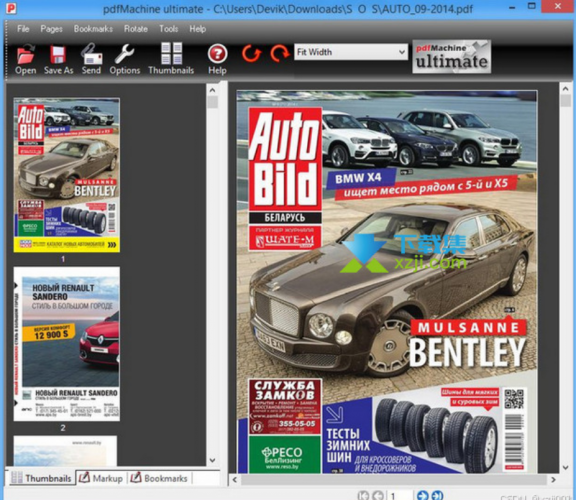Select page 1 Auto Bild thumbnail
Screen dimensions: 576x500
coord(66,175)
